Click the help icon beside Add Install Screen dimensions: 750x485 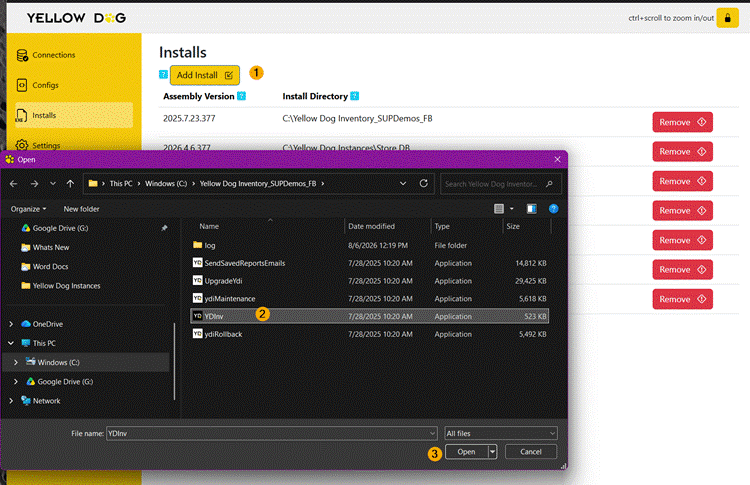[163, 75]
